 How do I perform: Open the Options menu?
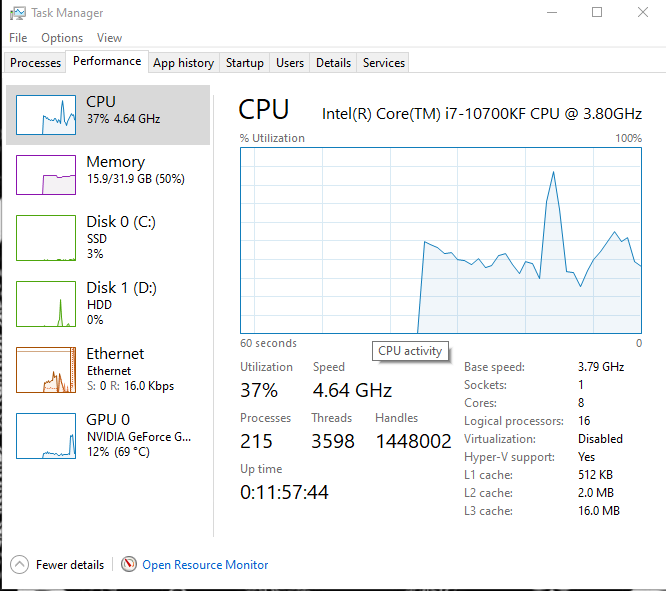click(62, 38)
